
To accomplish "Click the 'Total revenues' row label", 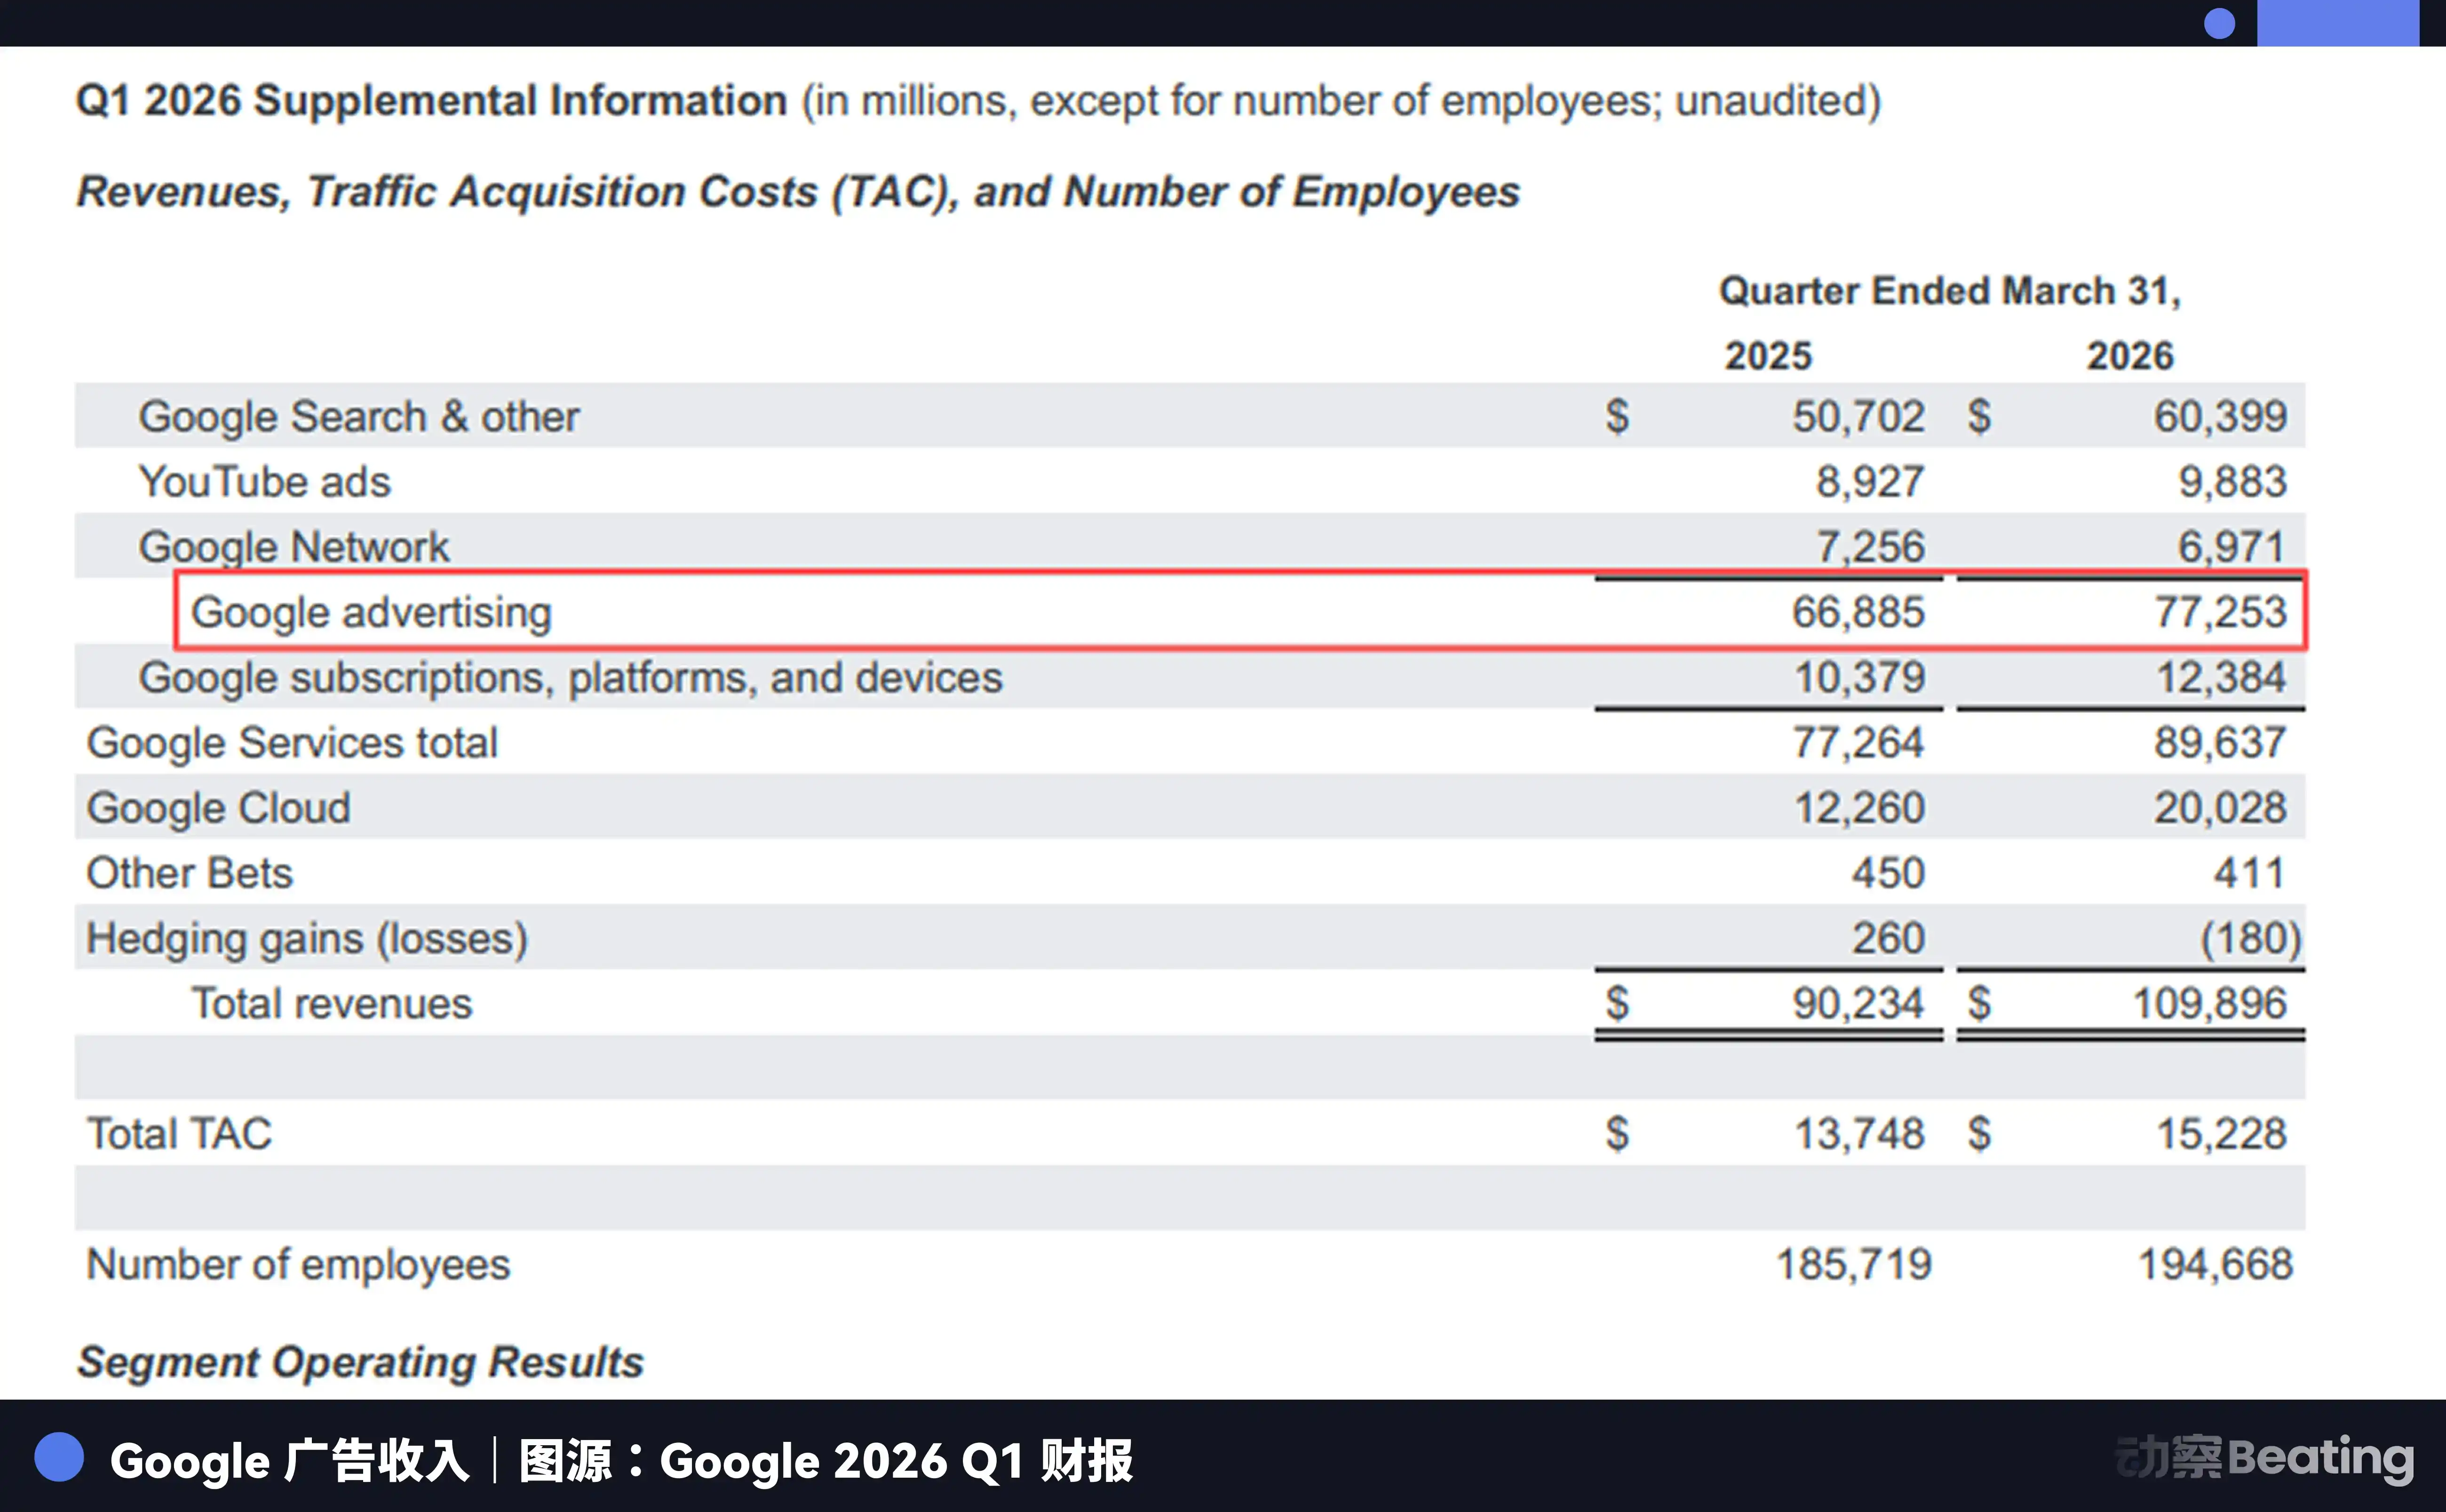I will click(x=331, y=1003).
